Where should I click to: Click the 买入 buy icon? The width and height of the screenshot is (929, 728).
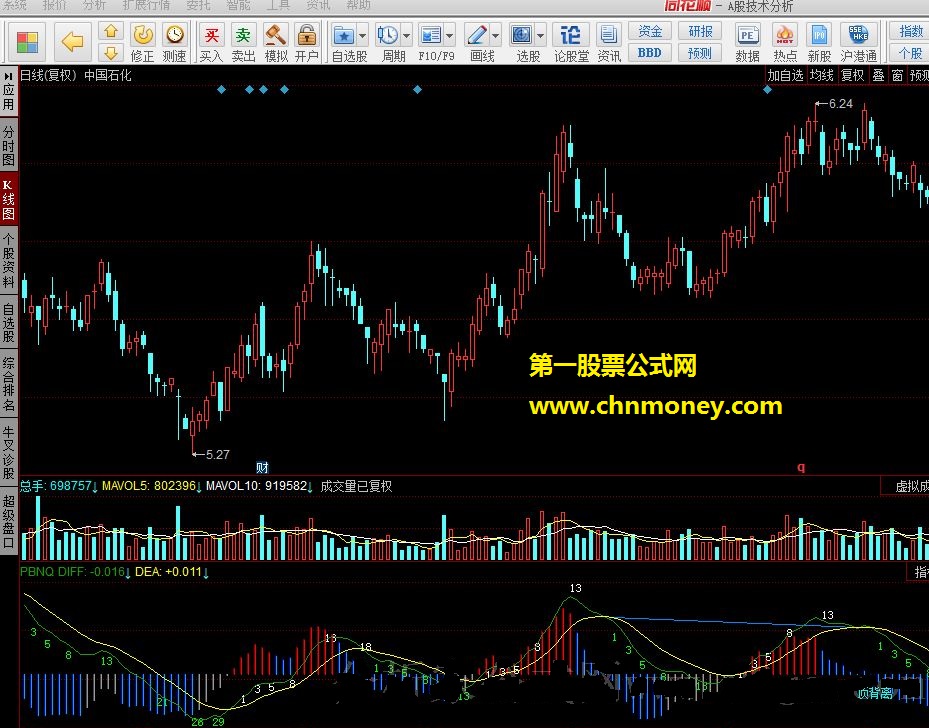click(211, 34)
